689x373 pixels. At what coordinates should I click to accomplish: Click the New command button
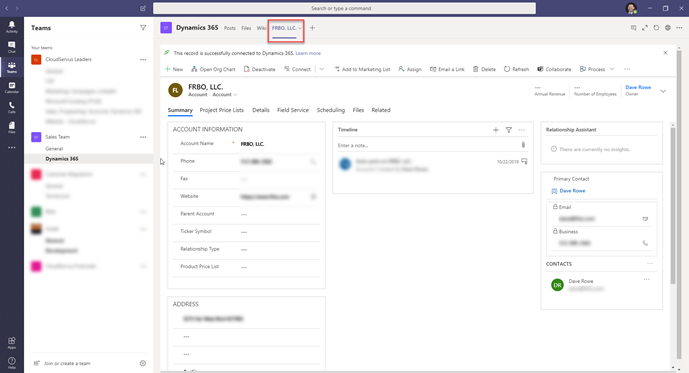174,69
